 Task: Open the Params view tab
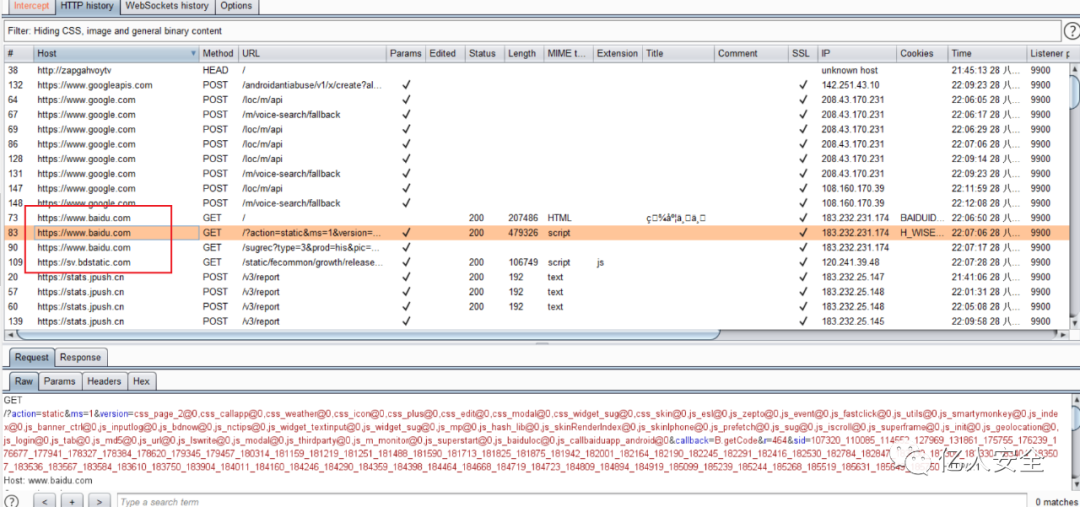tap(60, 381)
